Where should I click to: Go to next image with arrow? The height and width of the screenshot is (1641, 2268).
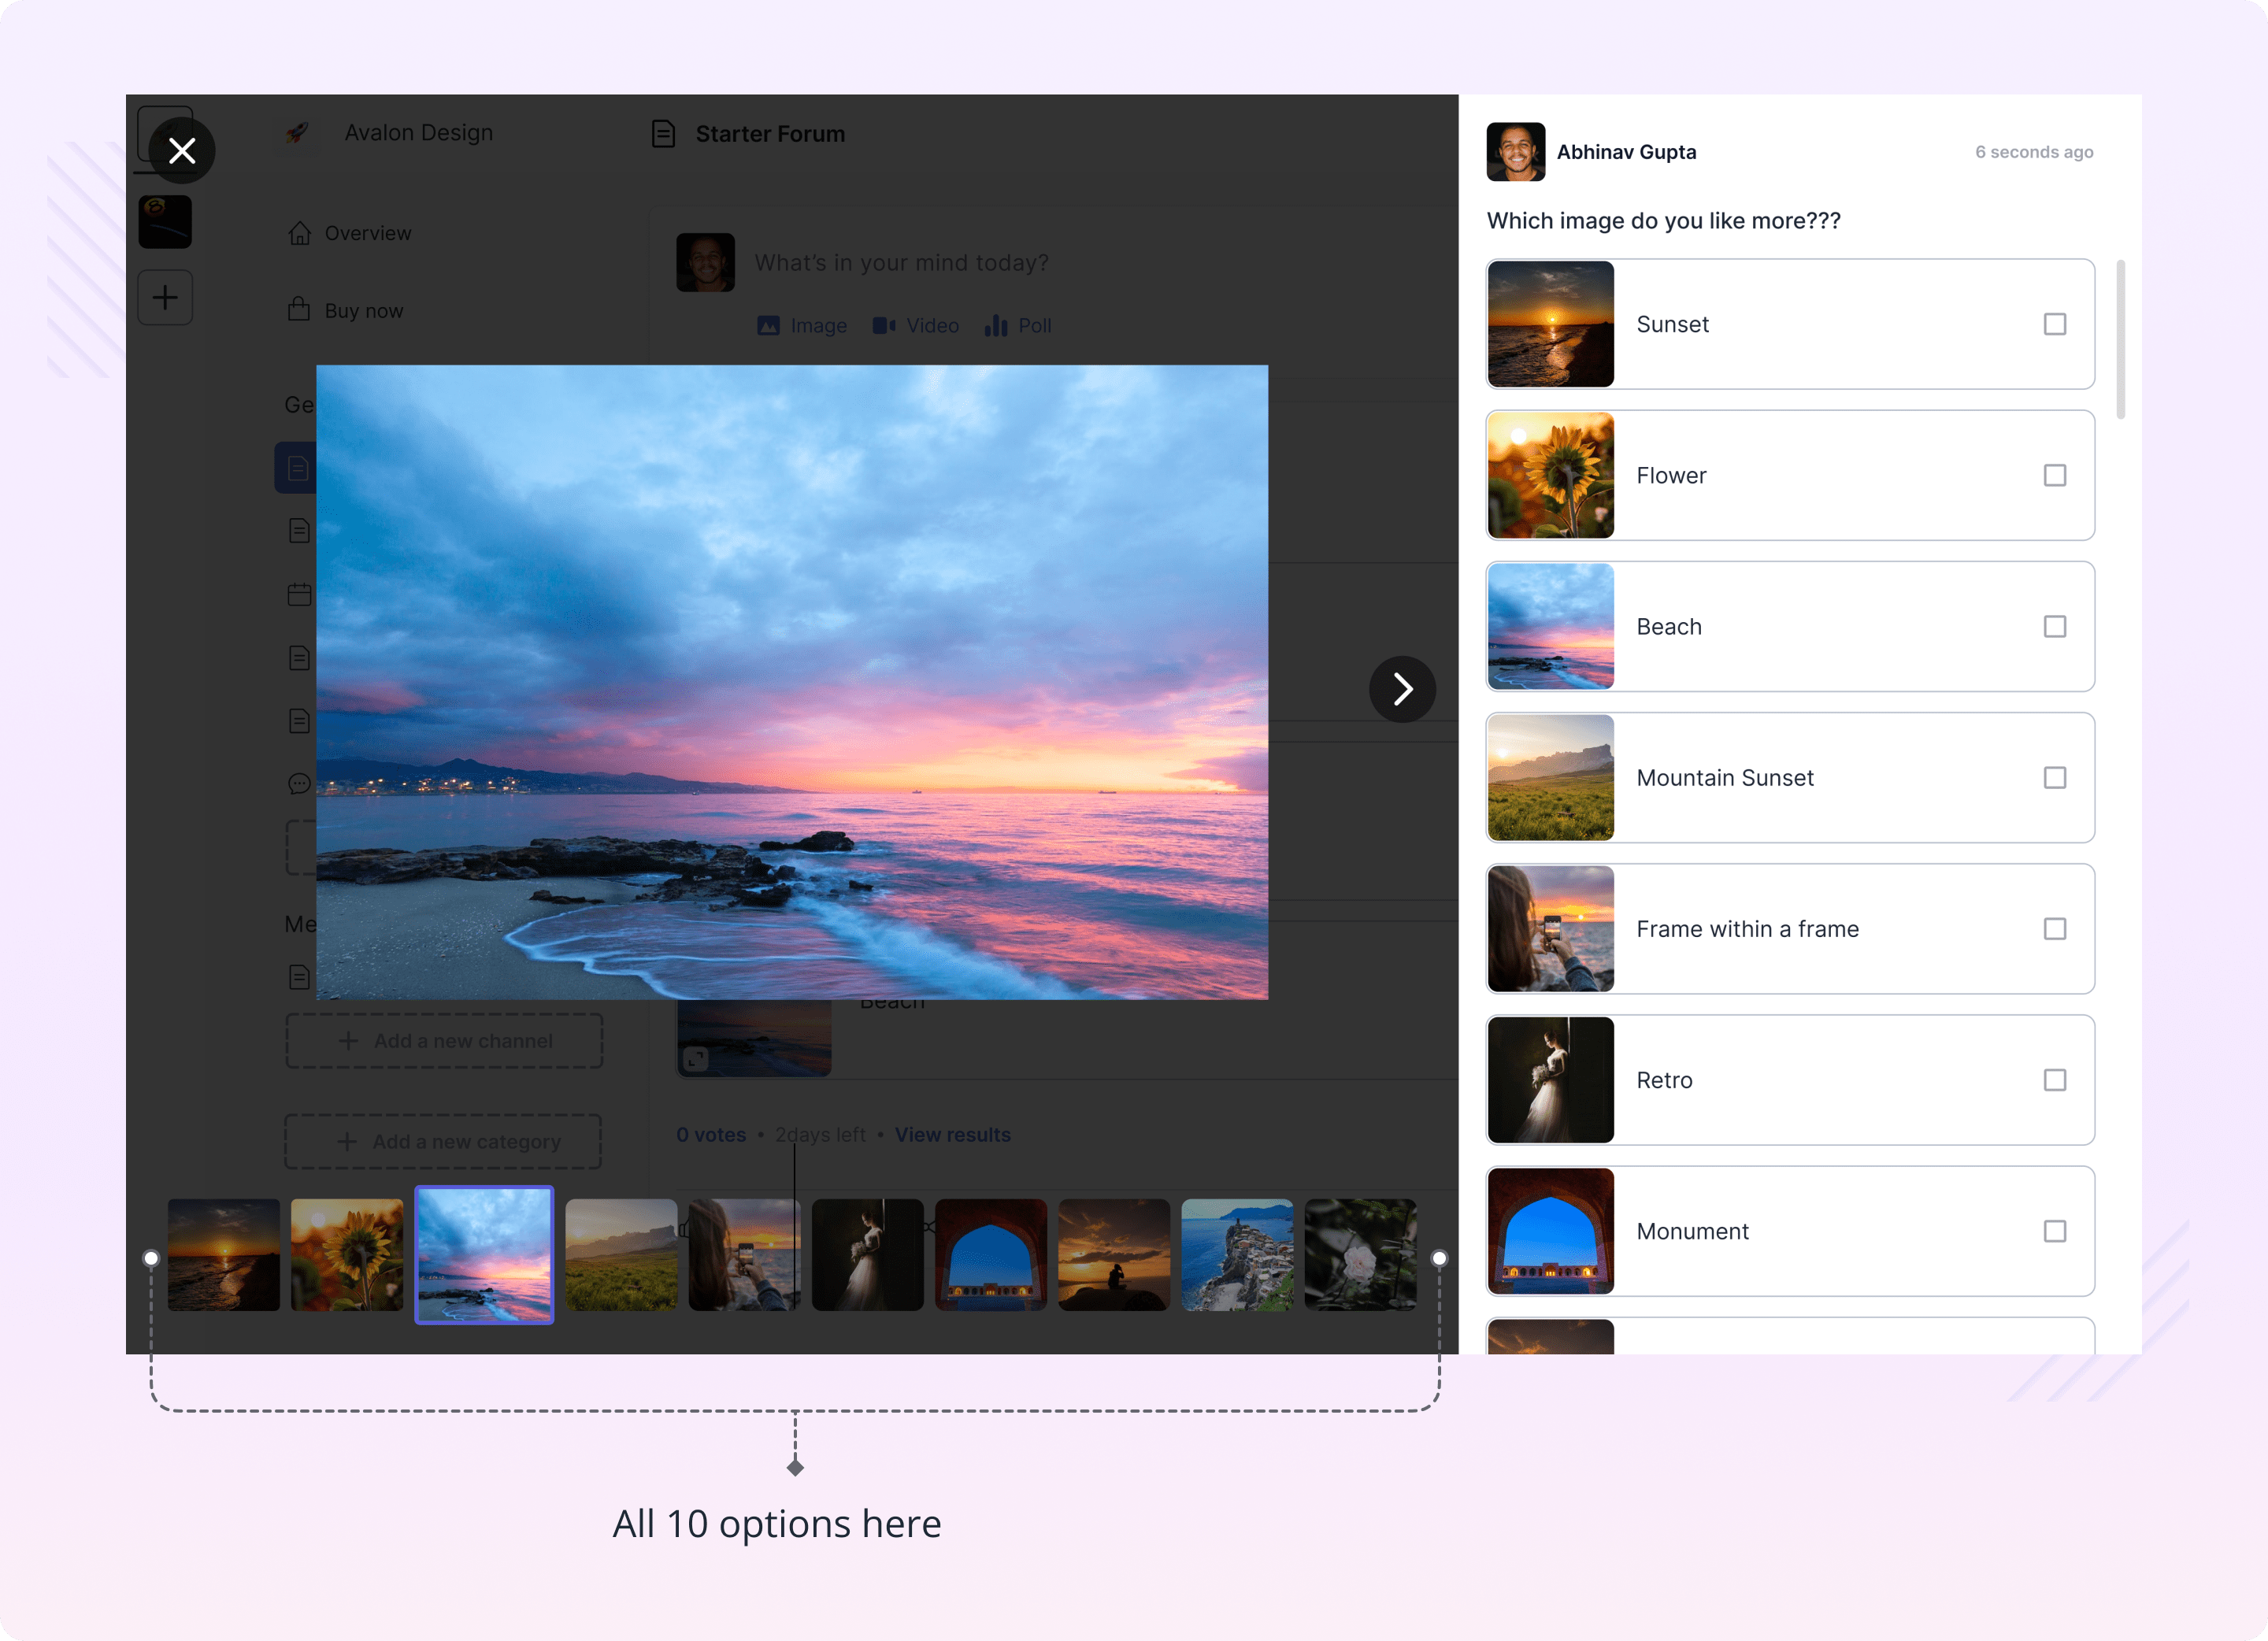[x=1402, y=689]
